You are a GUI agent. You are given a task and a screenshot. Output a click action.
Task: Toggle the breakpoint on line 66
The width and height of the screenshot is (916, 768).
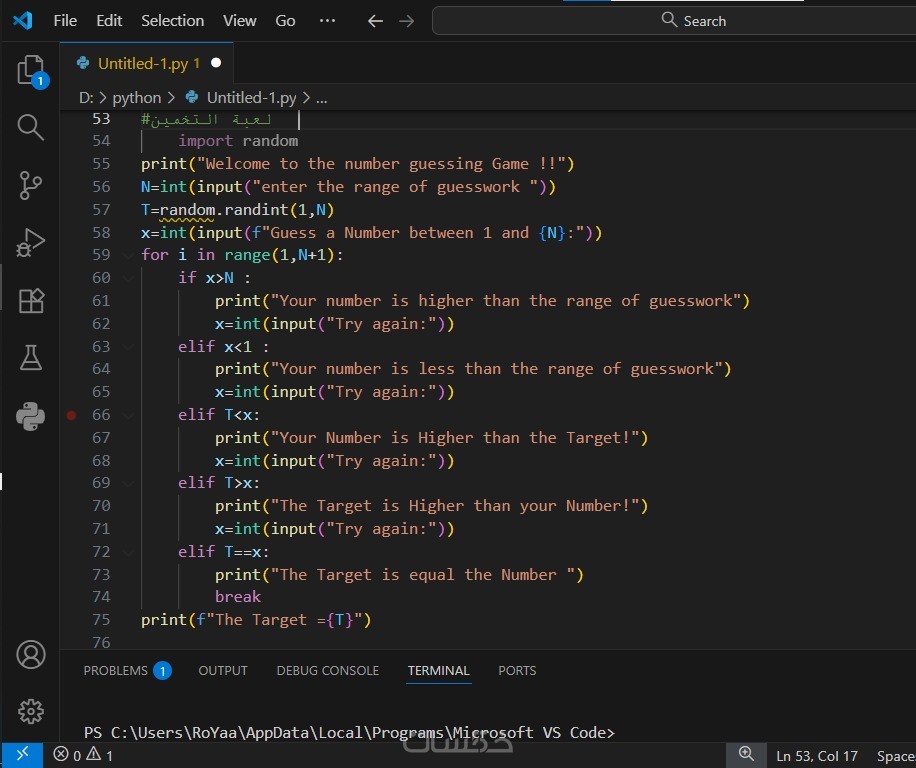[72, 415]
